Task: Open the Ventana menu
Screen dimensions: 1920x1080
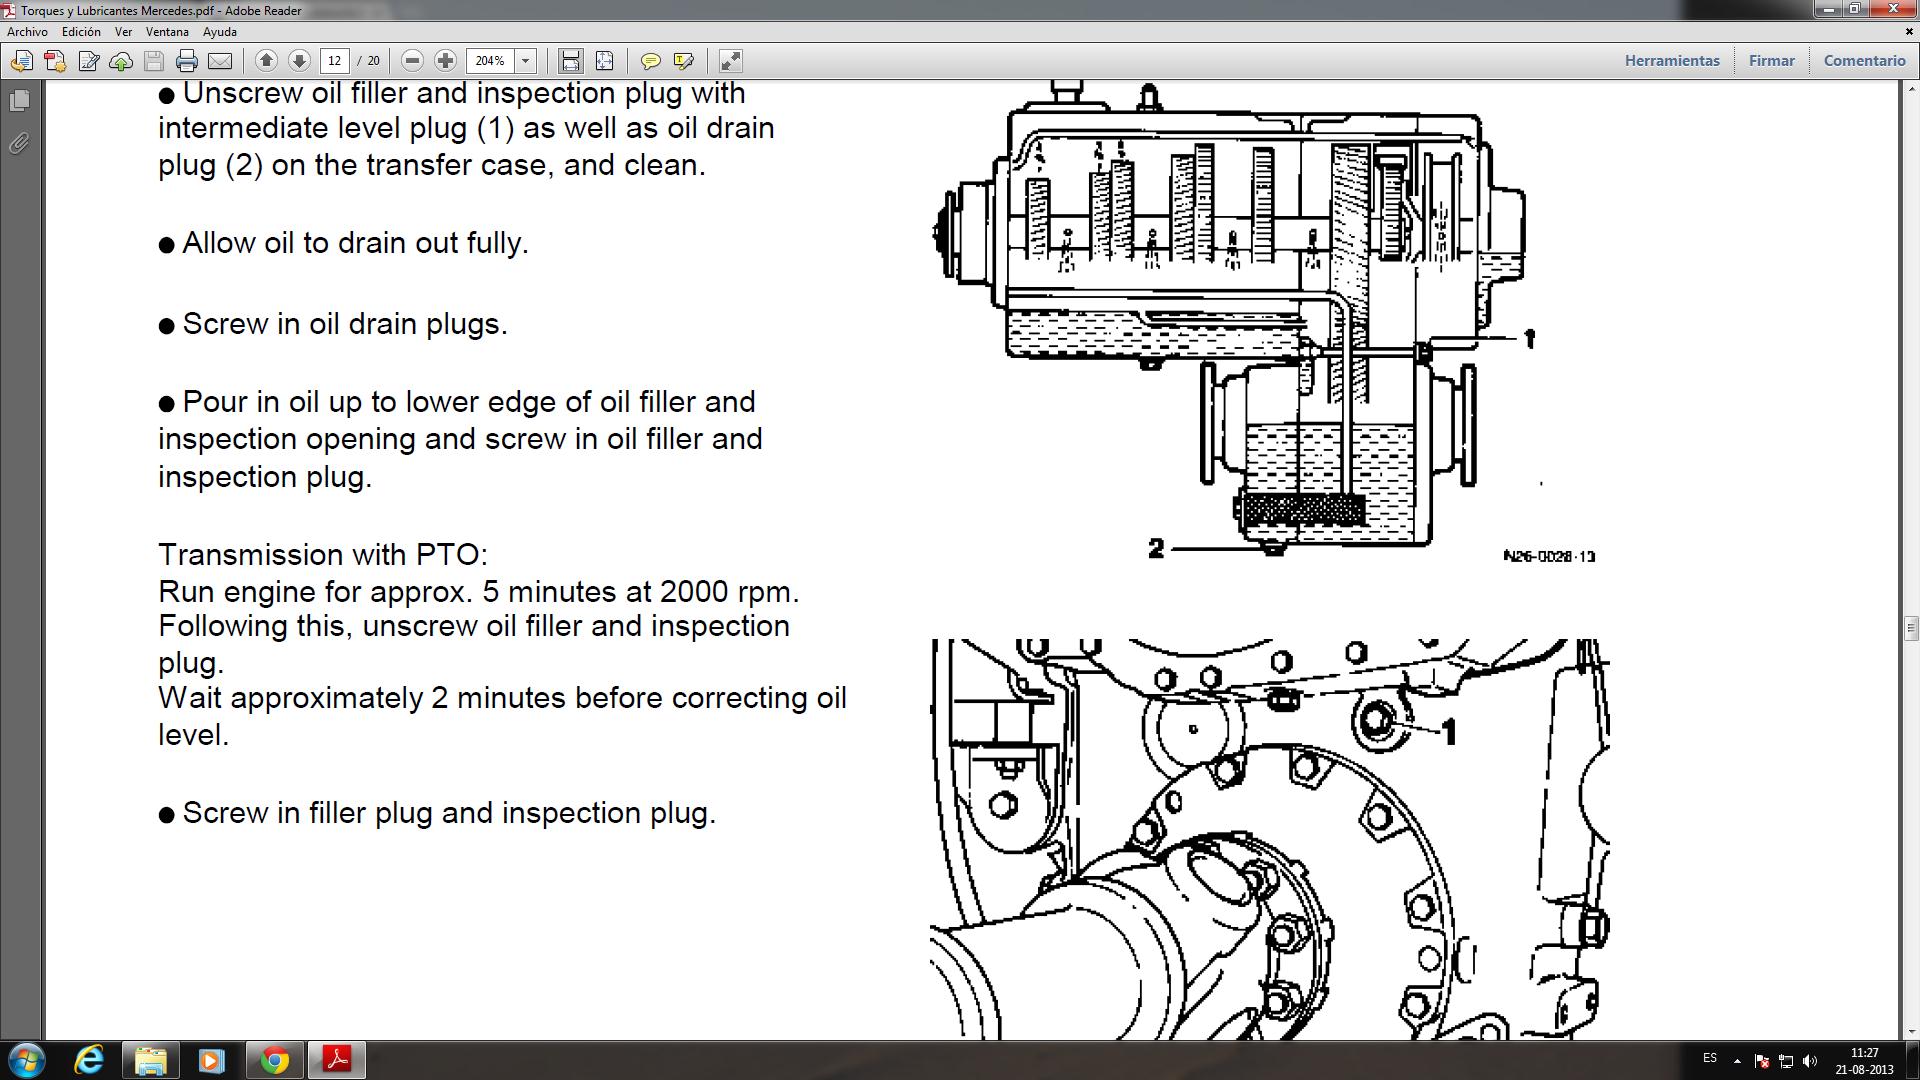Action: 167,32
